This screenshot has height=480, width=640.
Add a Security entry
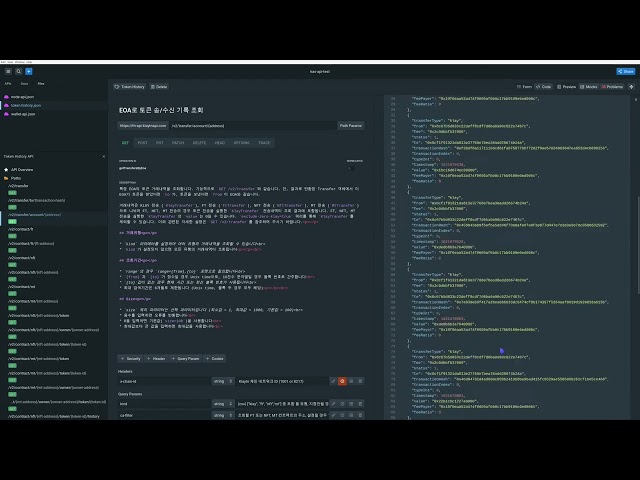pos(131,359)
